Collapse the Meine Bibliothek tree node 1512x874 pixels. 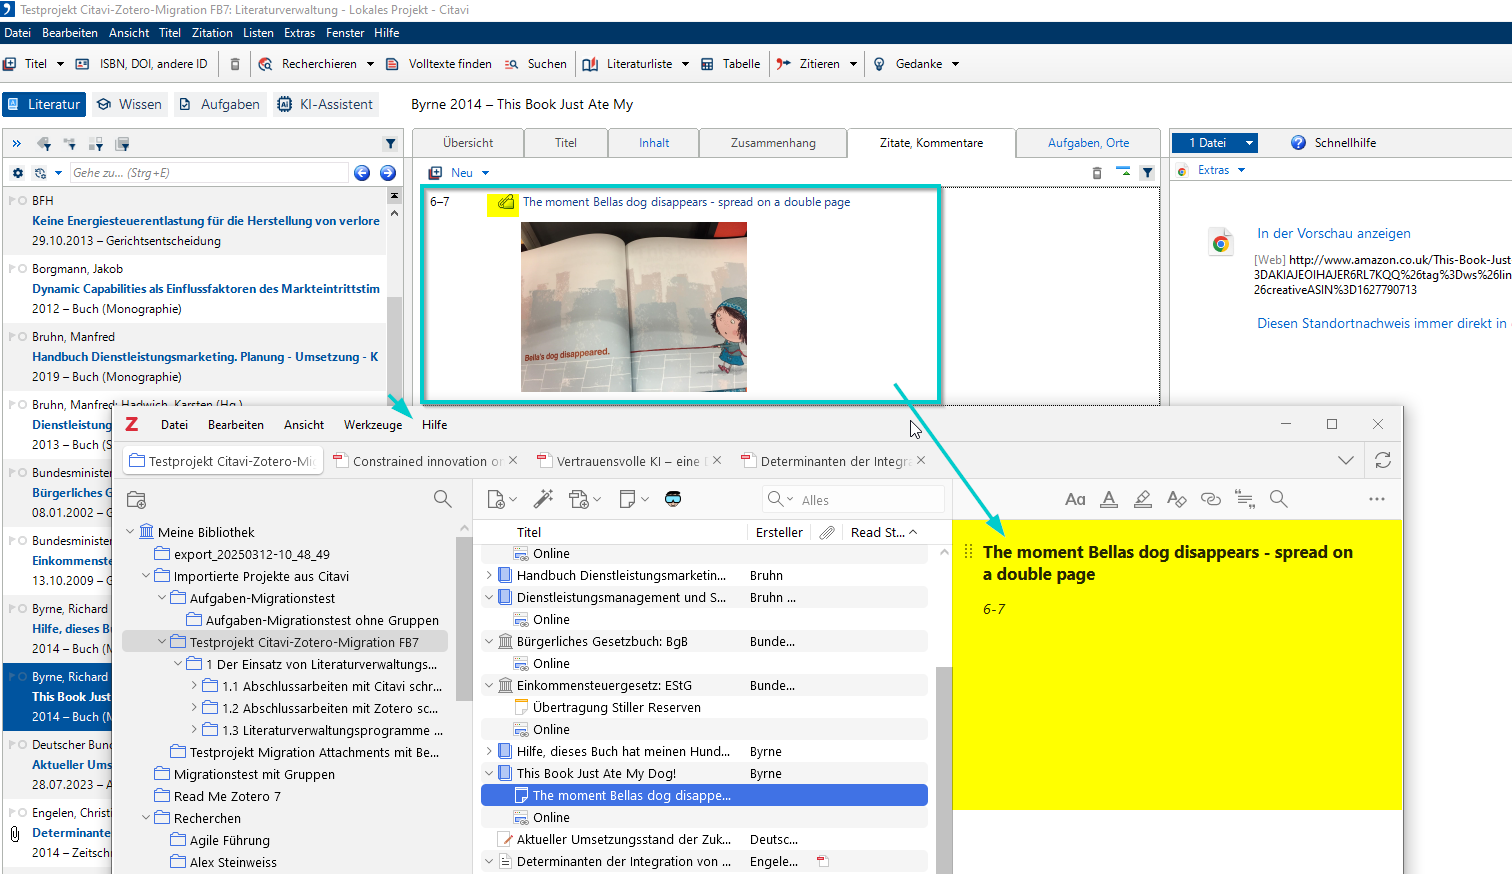(x=130, y=532)
